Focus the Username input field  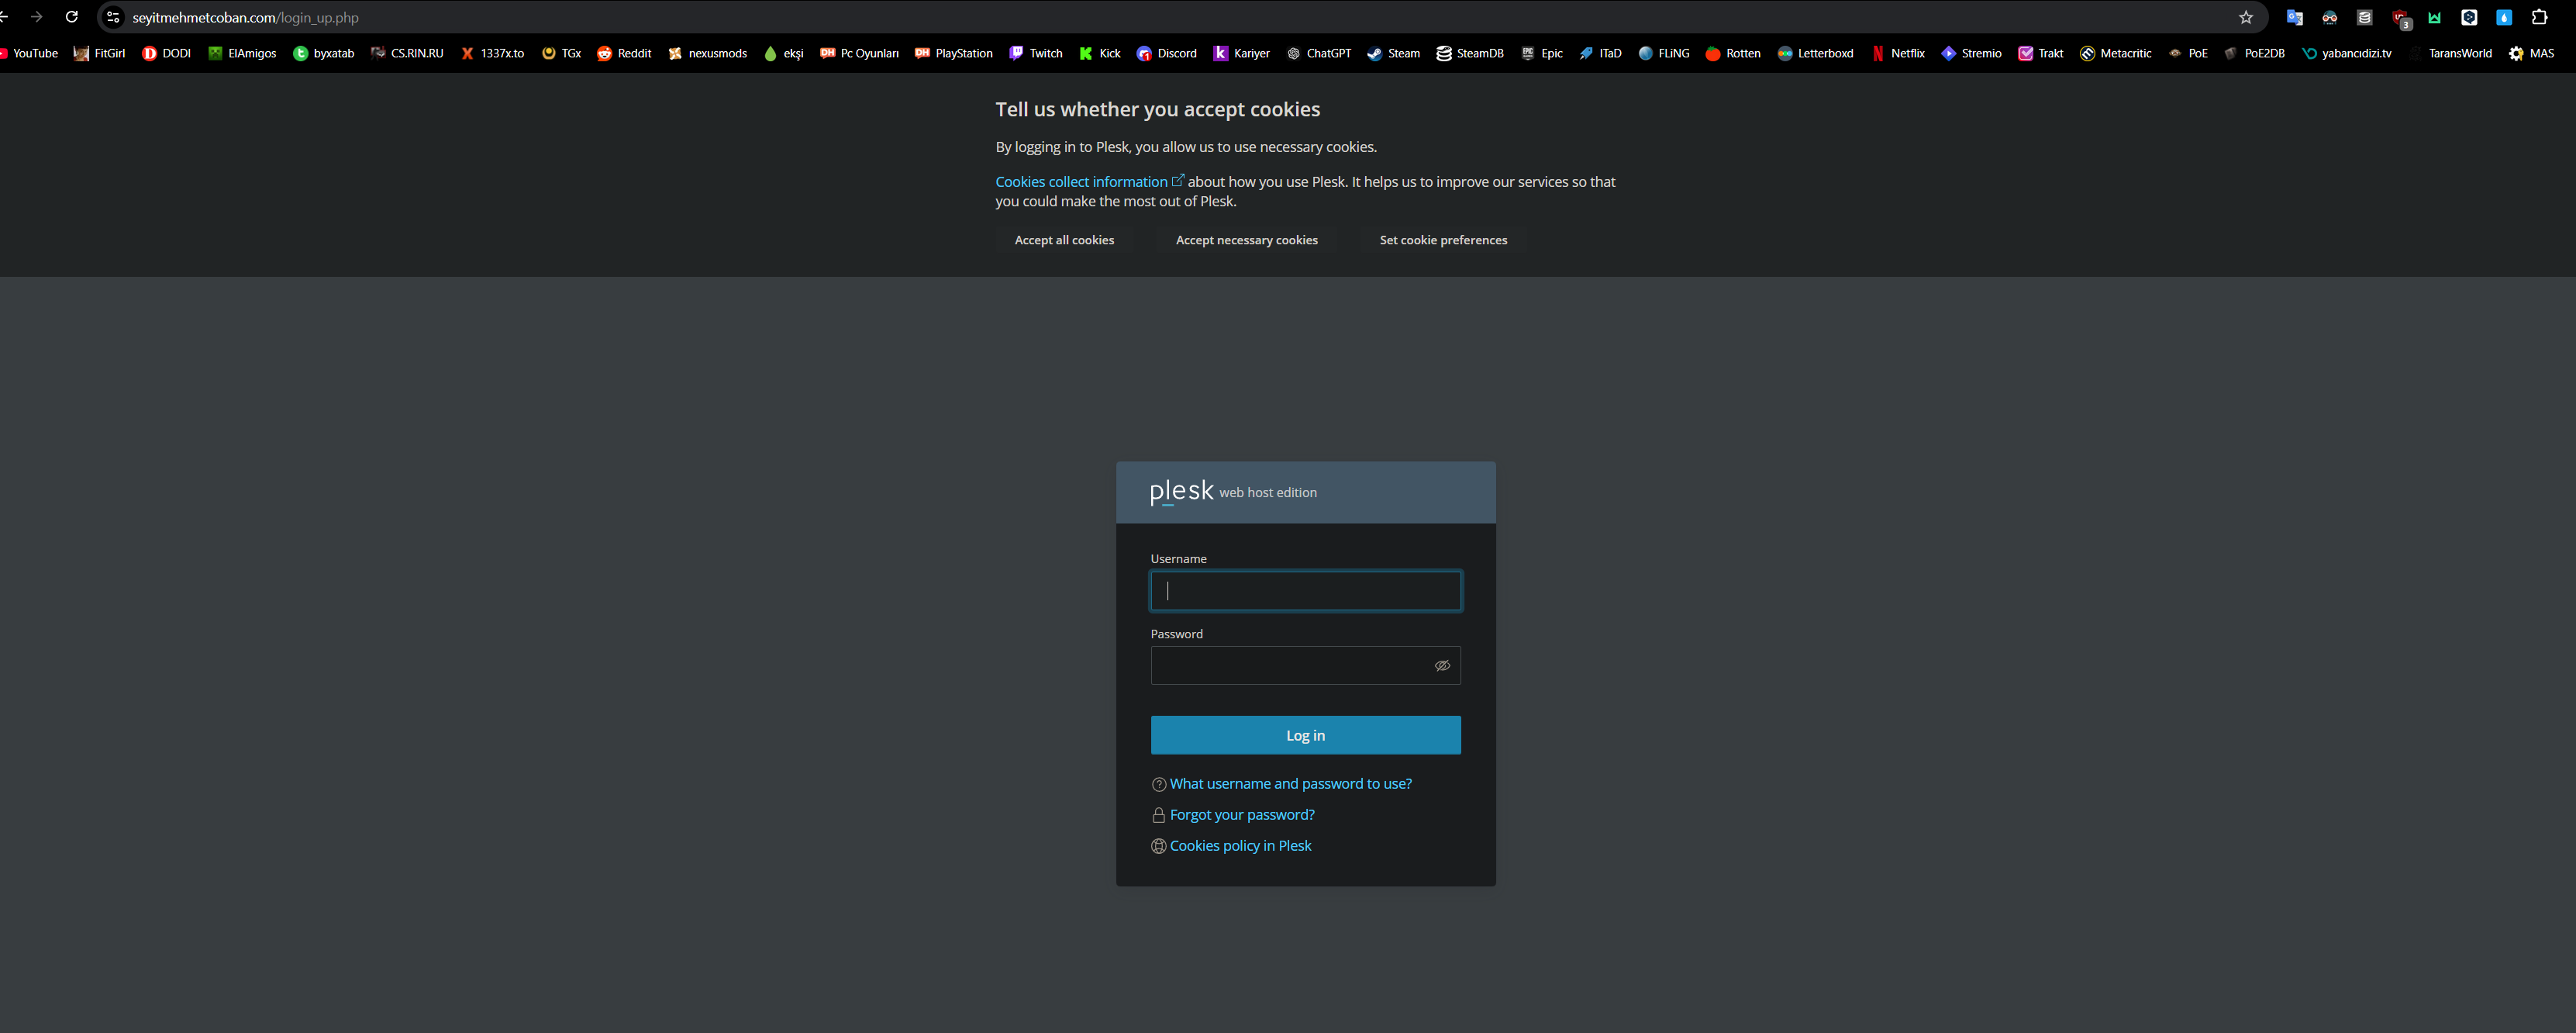coord(1305,591)
